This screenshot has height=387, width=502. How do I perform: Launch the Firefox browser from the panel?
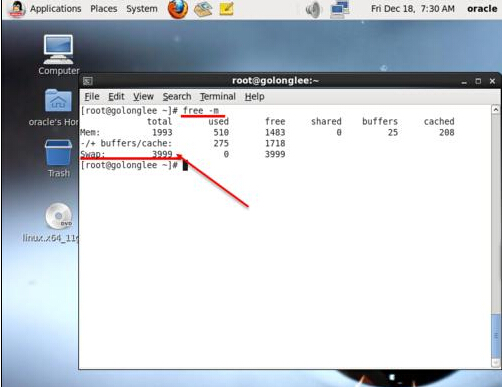[x=178, y=9]
